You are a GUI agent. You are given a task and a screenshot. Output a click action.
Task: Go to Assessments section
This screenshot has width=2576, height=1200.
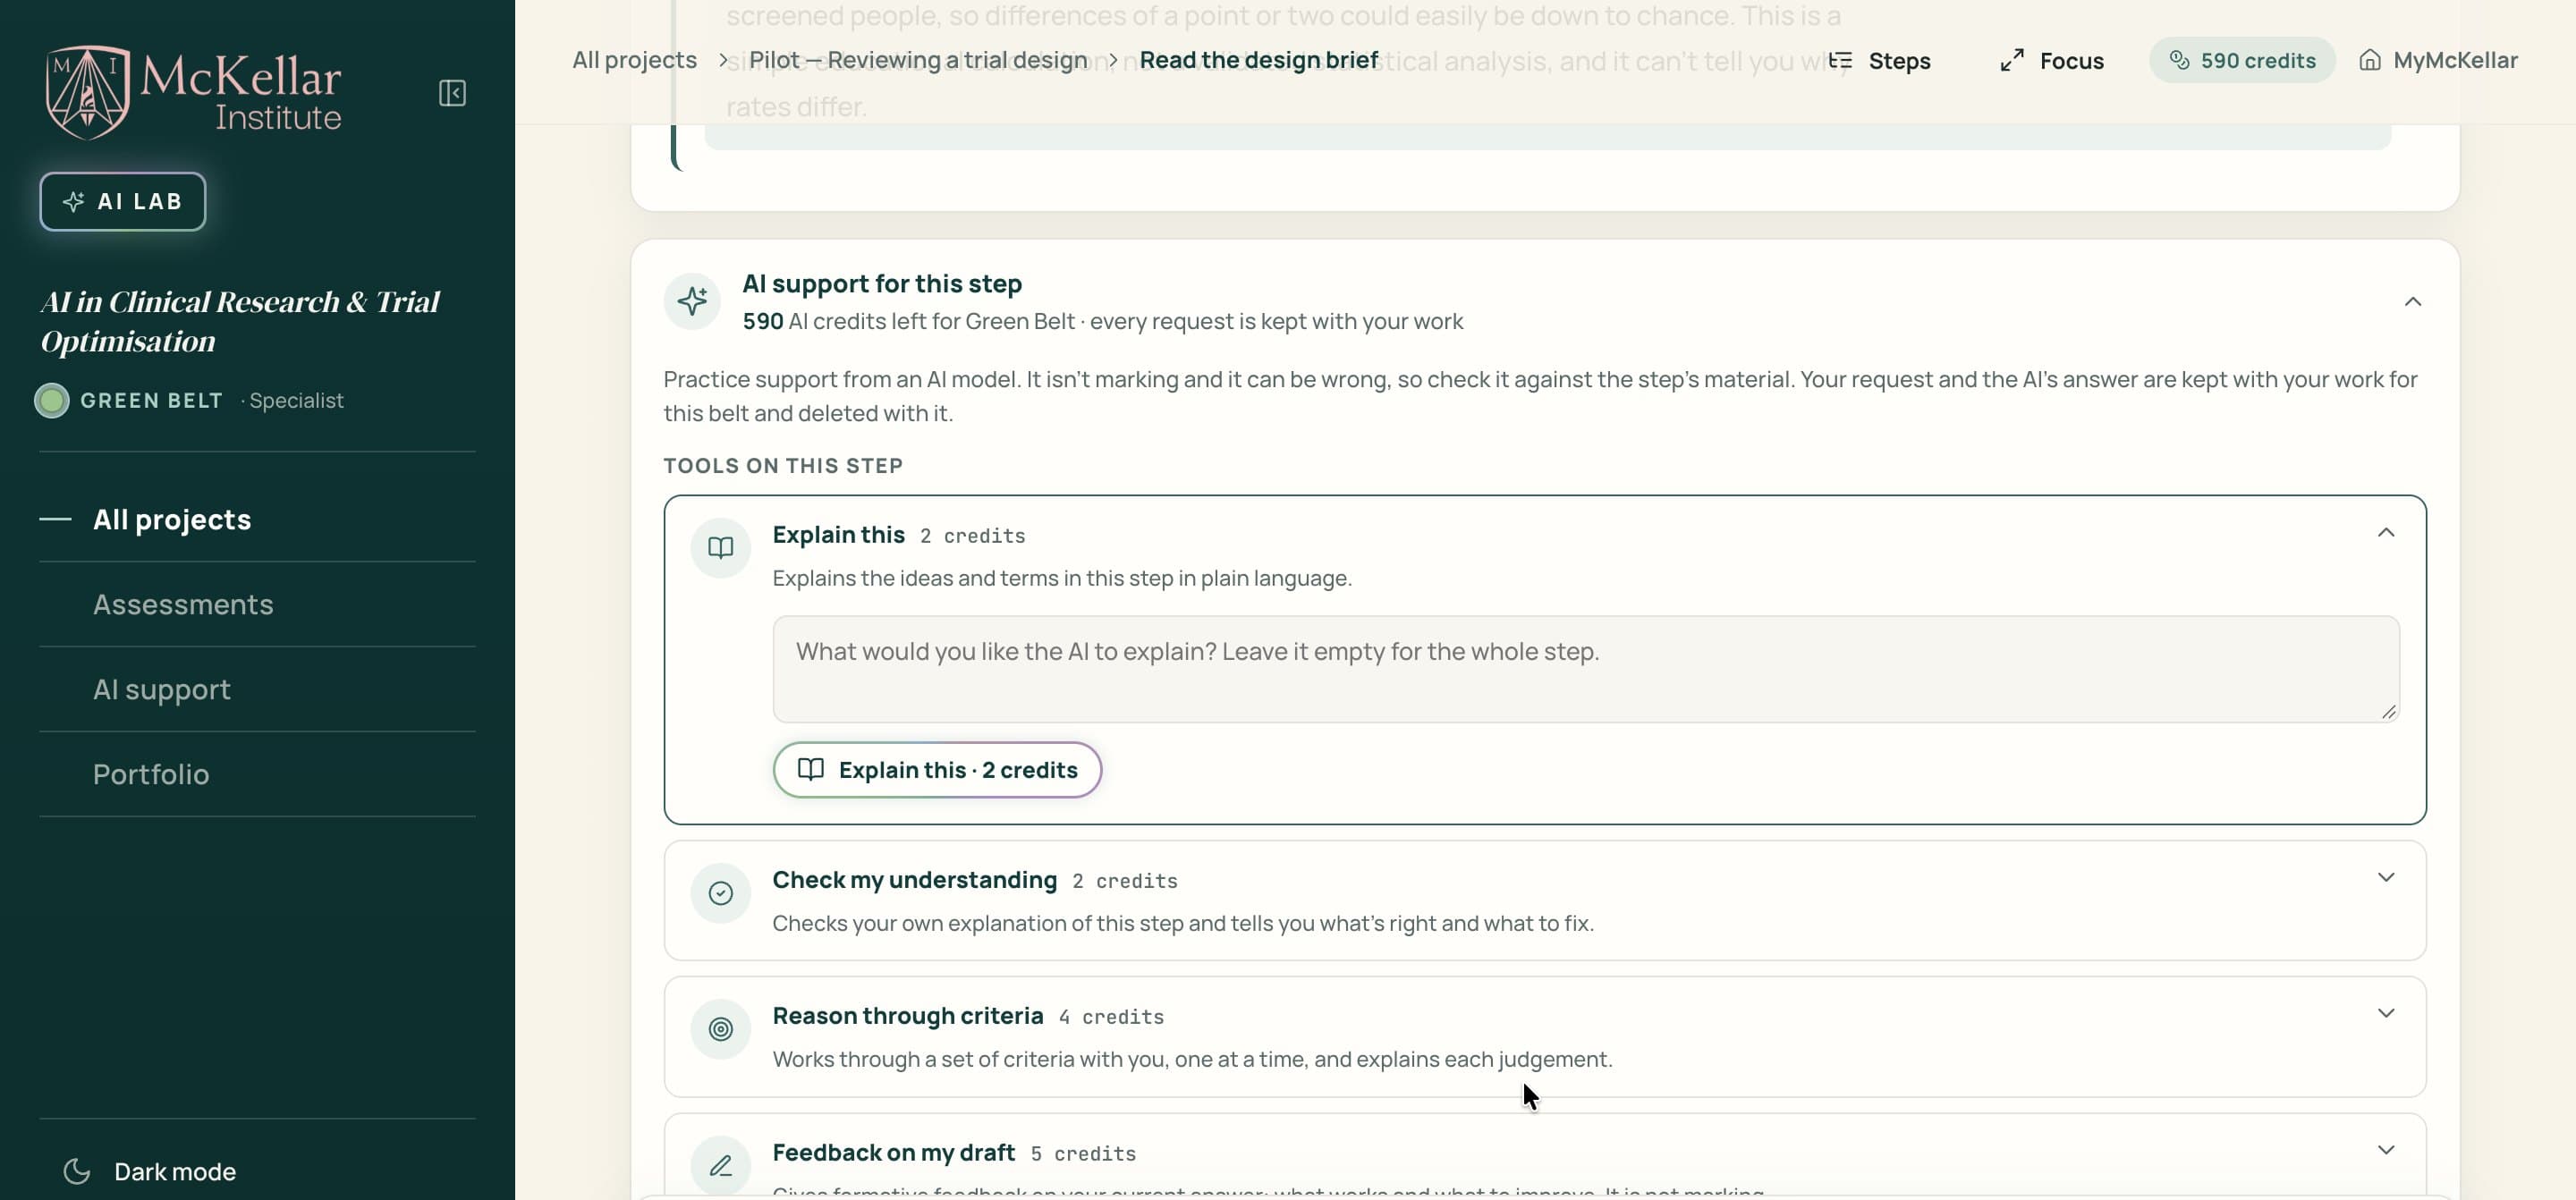click(x=183, y=604)
